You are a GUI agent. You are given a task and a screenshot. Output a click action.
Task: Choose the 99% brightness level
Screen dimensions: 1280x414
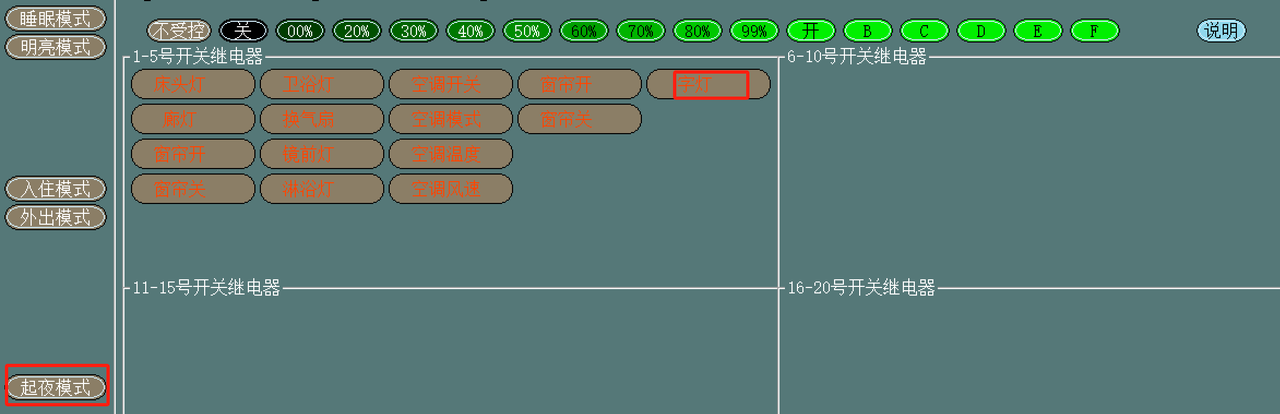[x=754, y=31]
